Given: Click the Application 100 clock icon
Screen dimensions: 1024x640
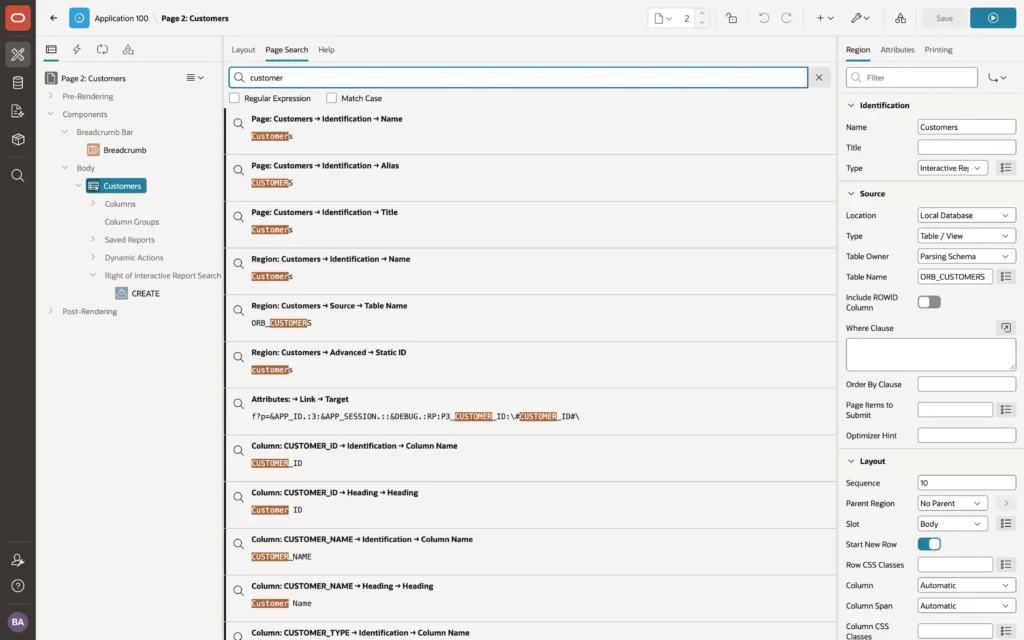Looking at the screenshot, I should pyautogui.click(x=79, y=18).
